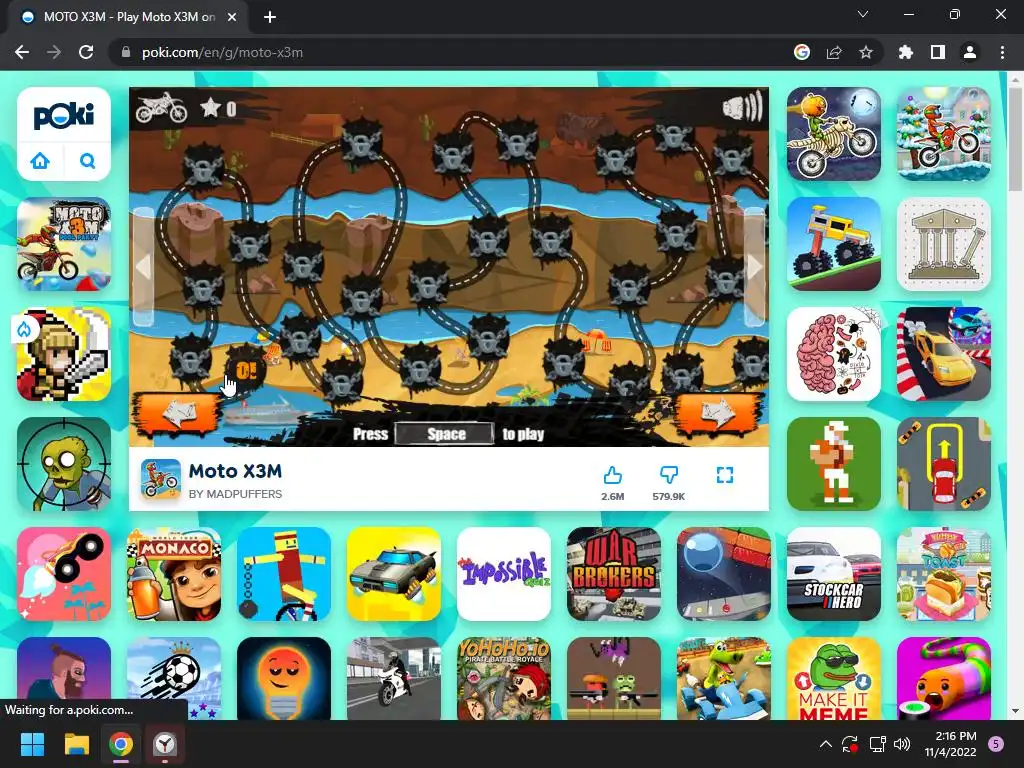Open the Chrome profile avatar

point(970,52)
